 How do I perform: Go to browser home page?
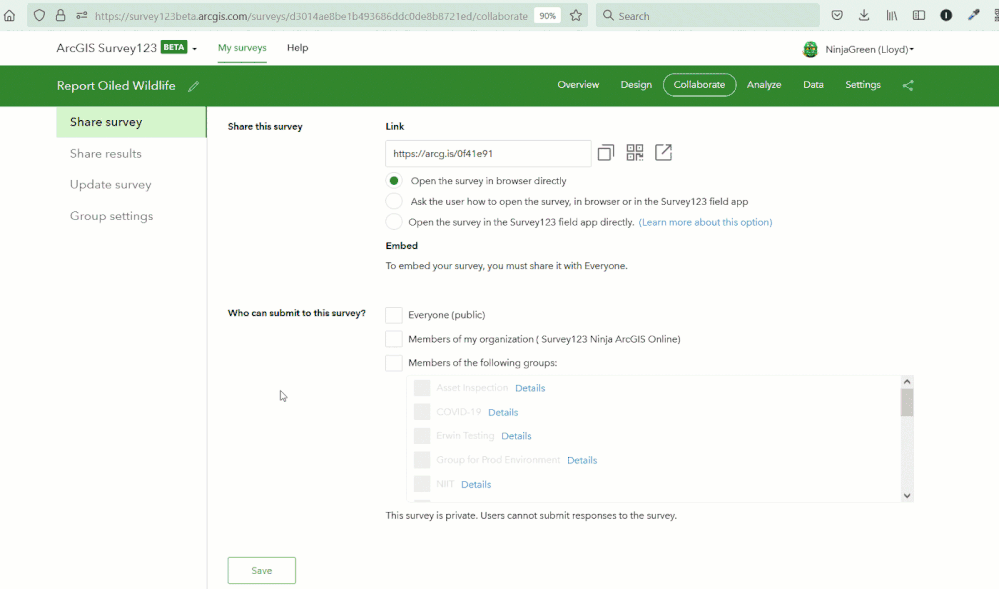tap(10, 16)
